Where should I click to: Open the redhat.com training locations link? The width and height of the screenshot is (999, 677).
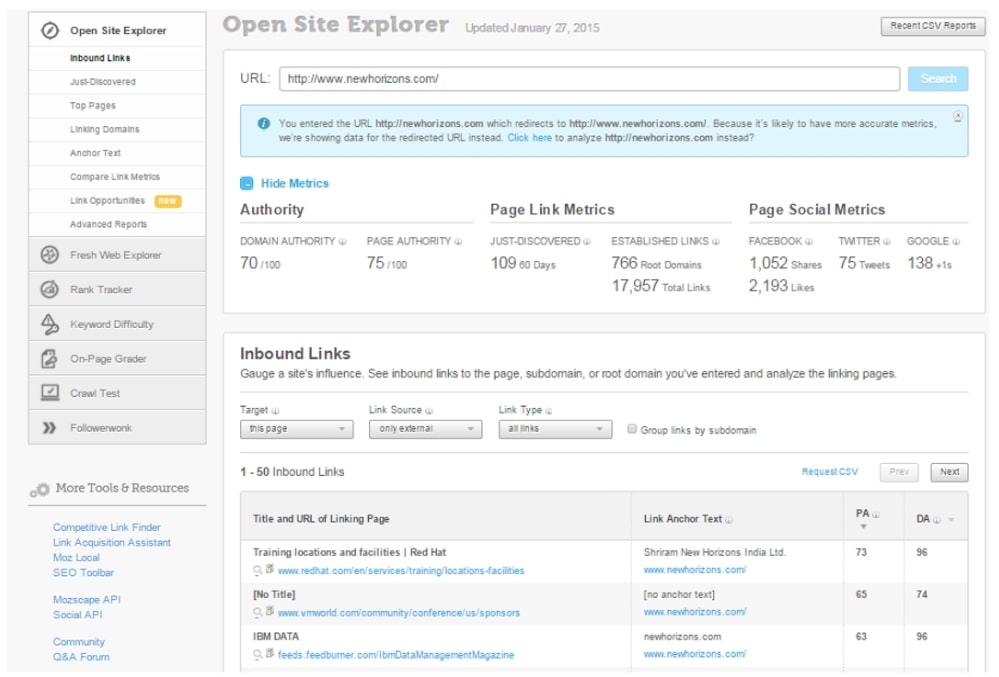(x=401, y=571)
